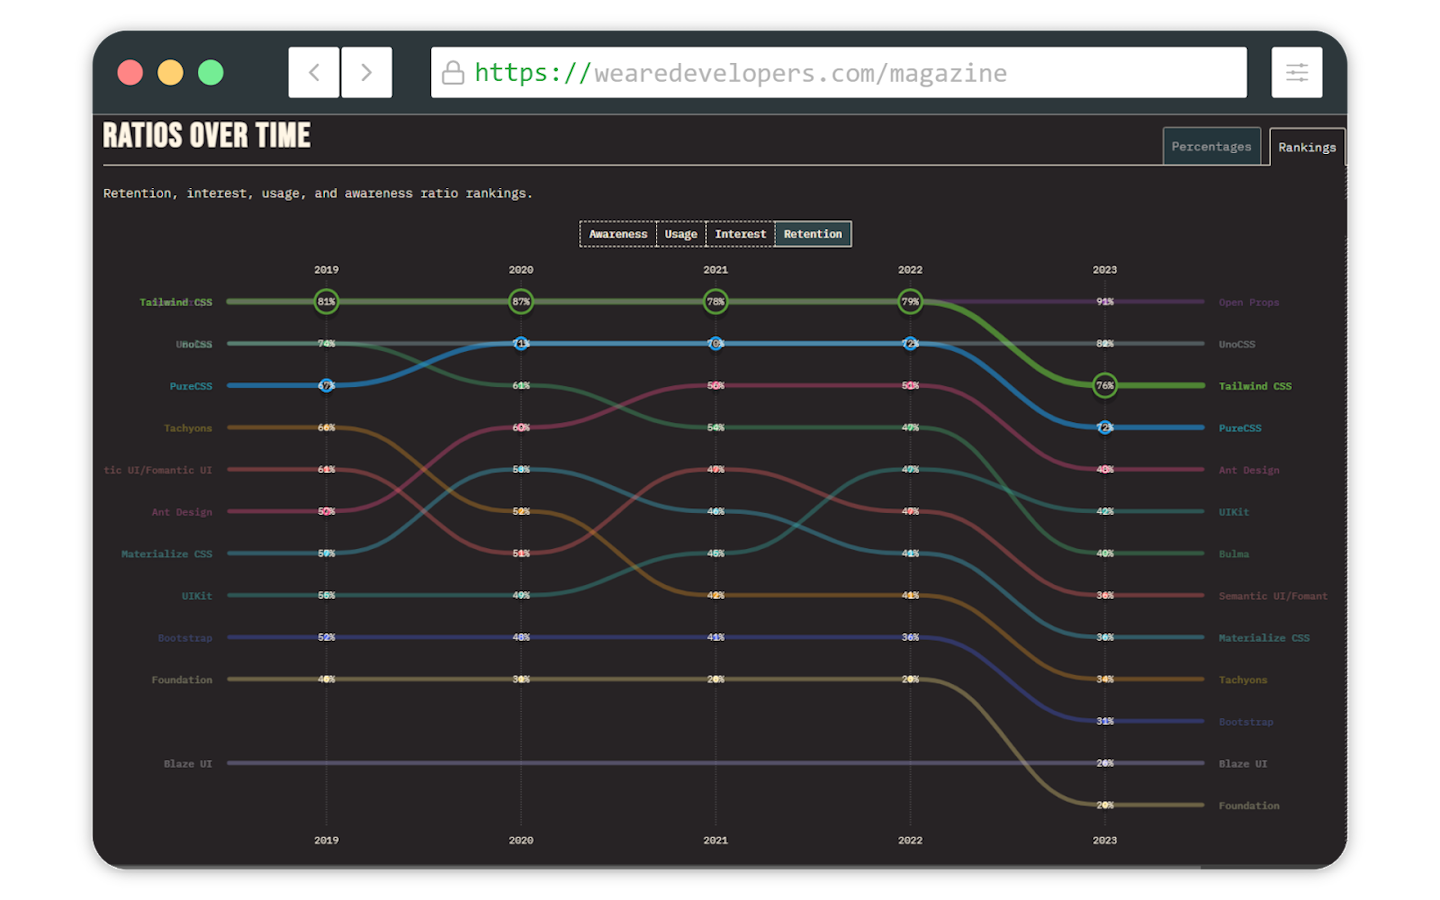Click Tailwind CSS 79% marker in 2022
1440x900 pixels.
click(910, 301)
